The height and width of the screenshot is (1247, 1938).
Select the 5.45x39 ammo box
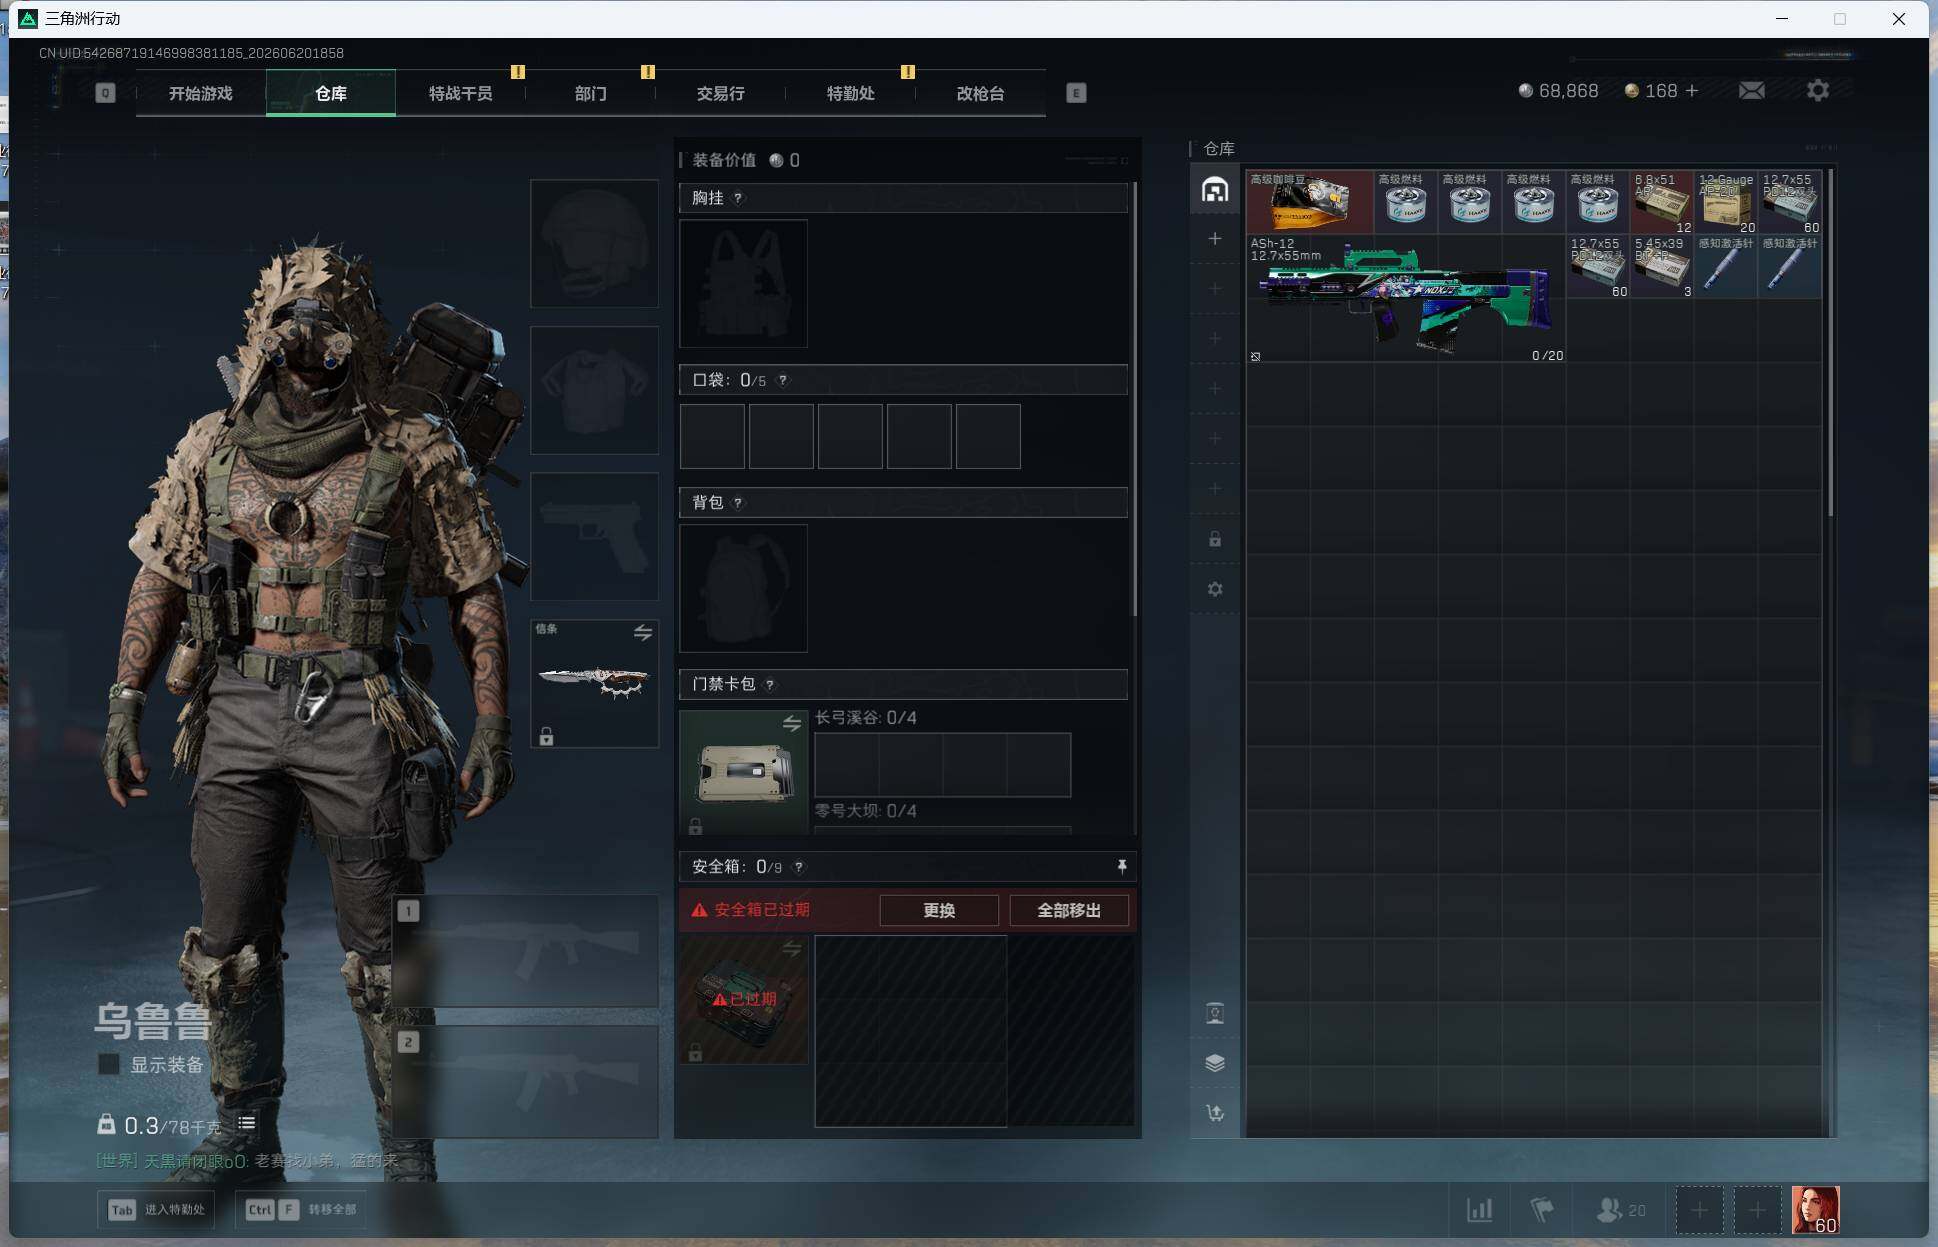pos(1662,266)
